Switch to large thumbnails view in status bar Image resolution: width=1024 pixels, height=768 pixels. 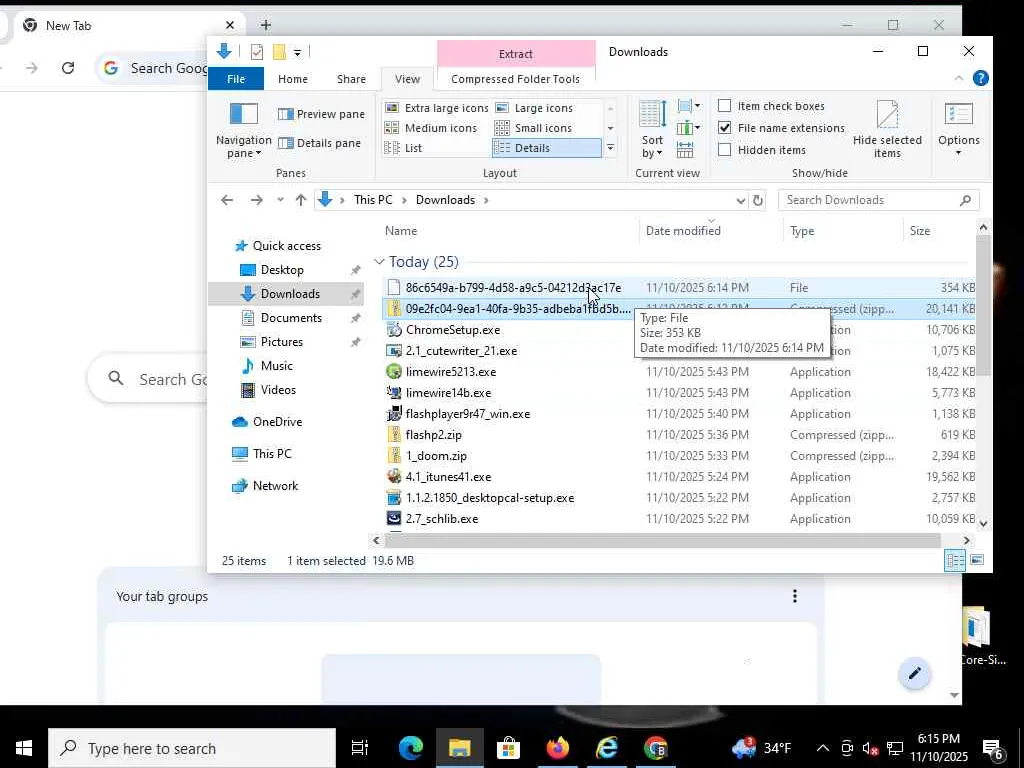point(977,560)
